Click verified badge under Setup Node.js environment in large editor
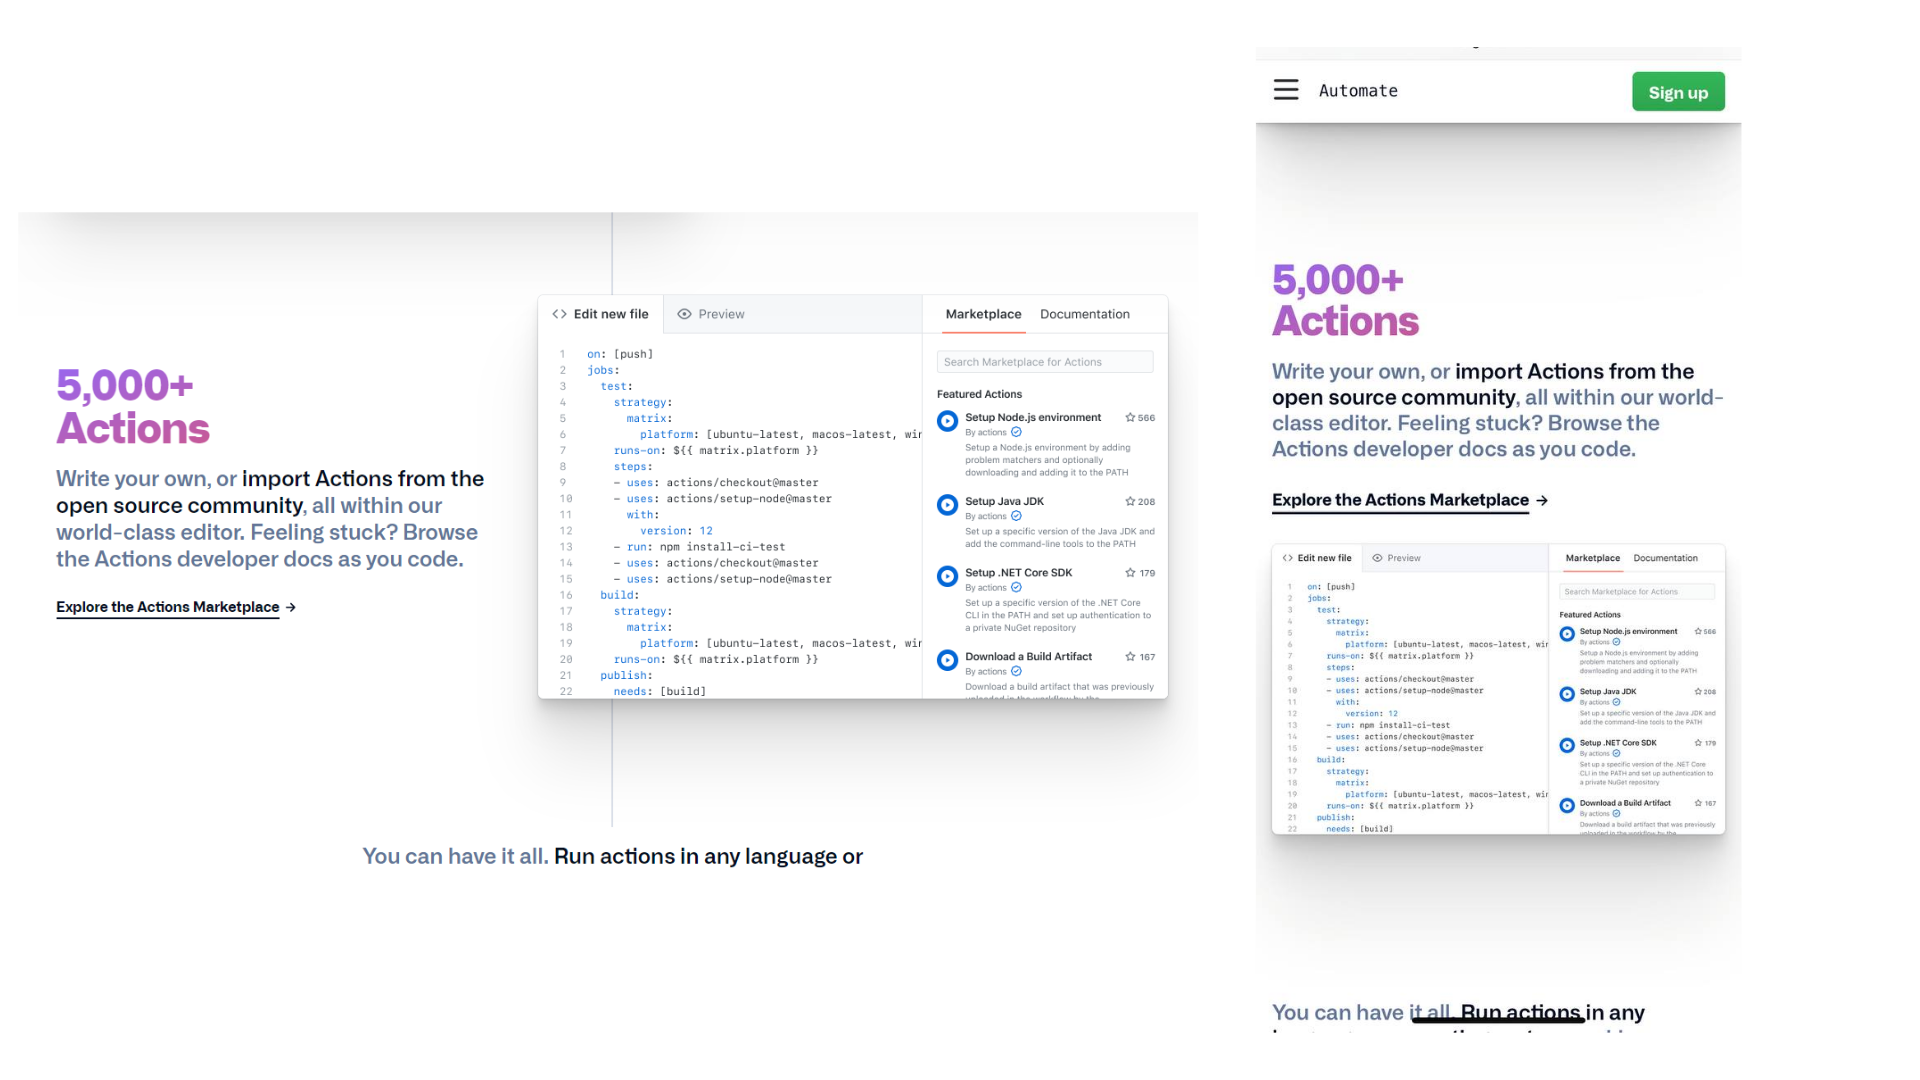The height and width of the screenshot is (1080, 1920). [x=1016, y=432]
